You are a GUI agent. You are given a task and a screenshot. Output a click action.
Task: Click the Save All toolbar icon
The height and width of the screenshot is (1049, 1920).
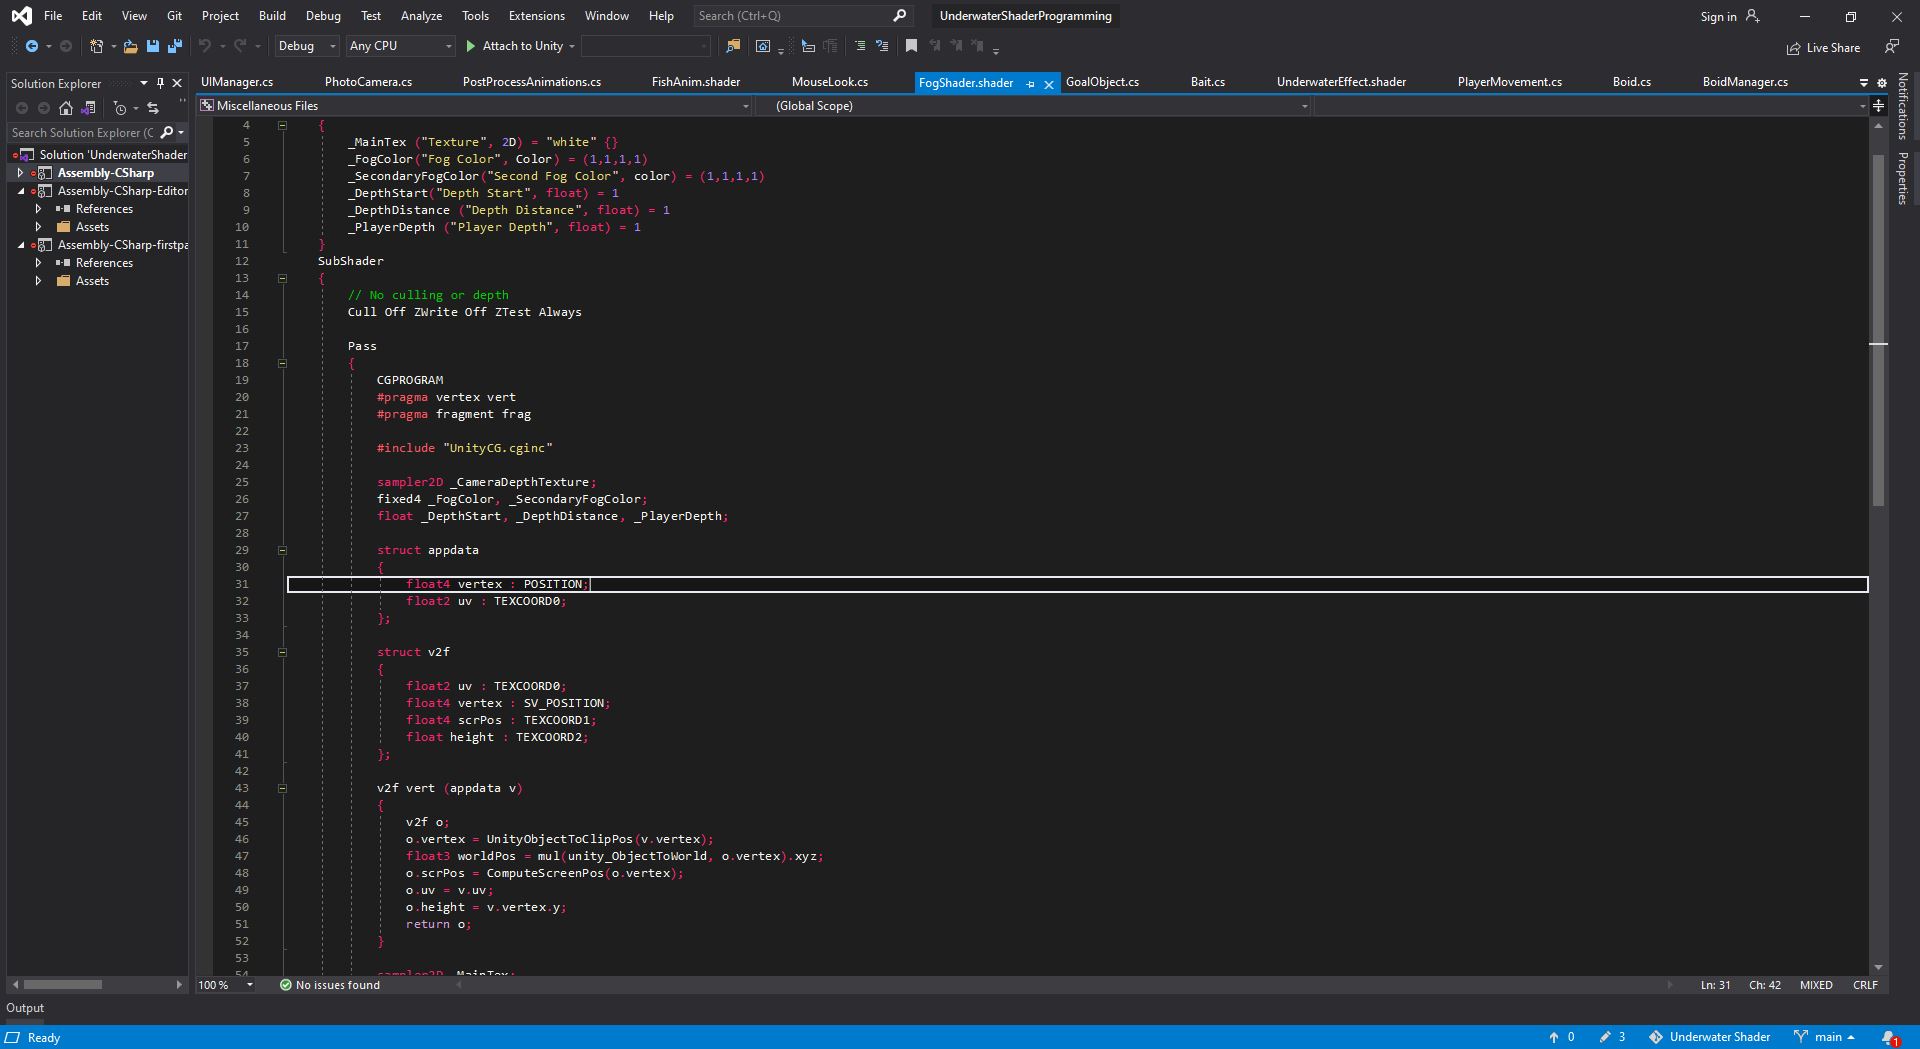tap(175, 46)
